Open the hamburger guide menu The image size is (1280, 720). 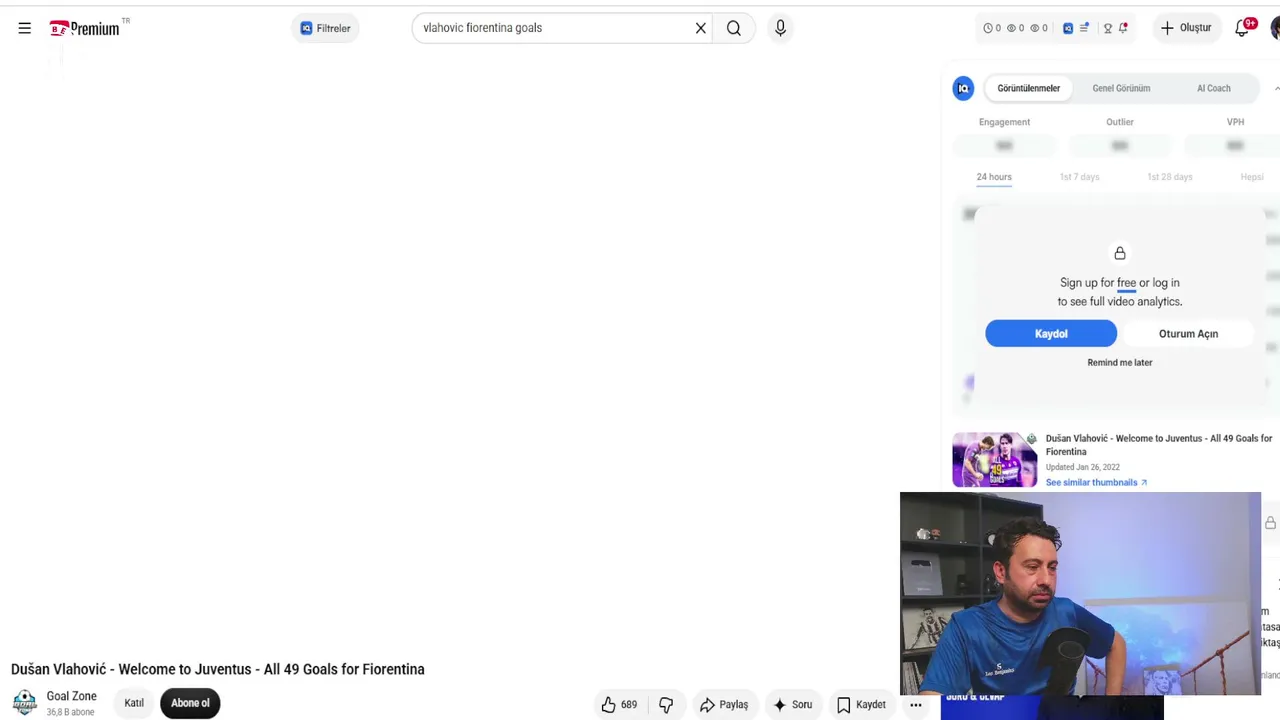[x=24, y=28]
